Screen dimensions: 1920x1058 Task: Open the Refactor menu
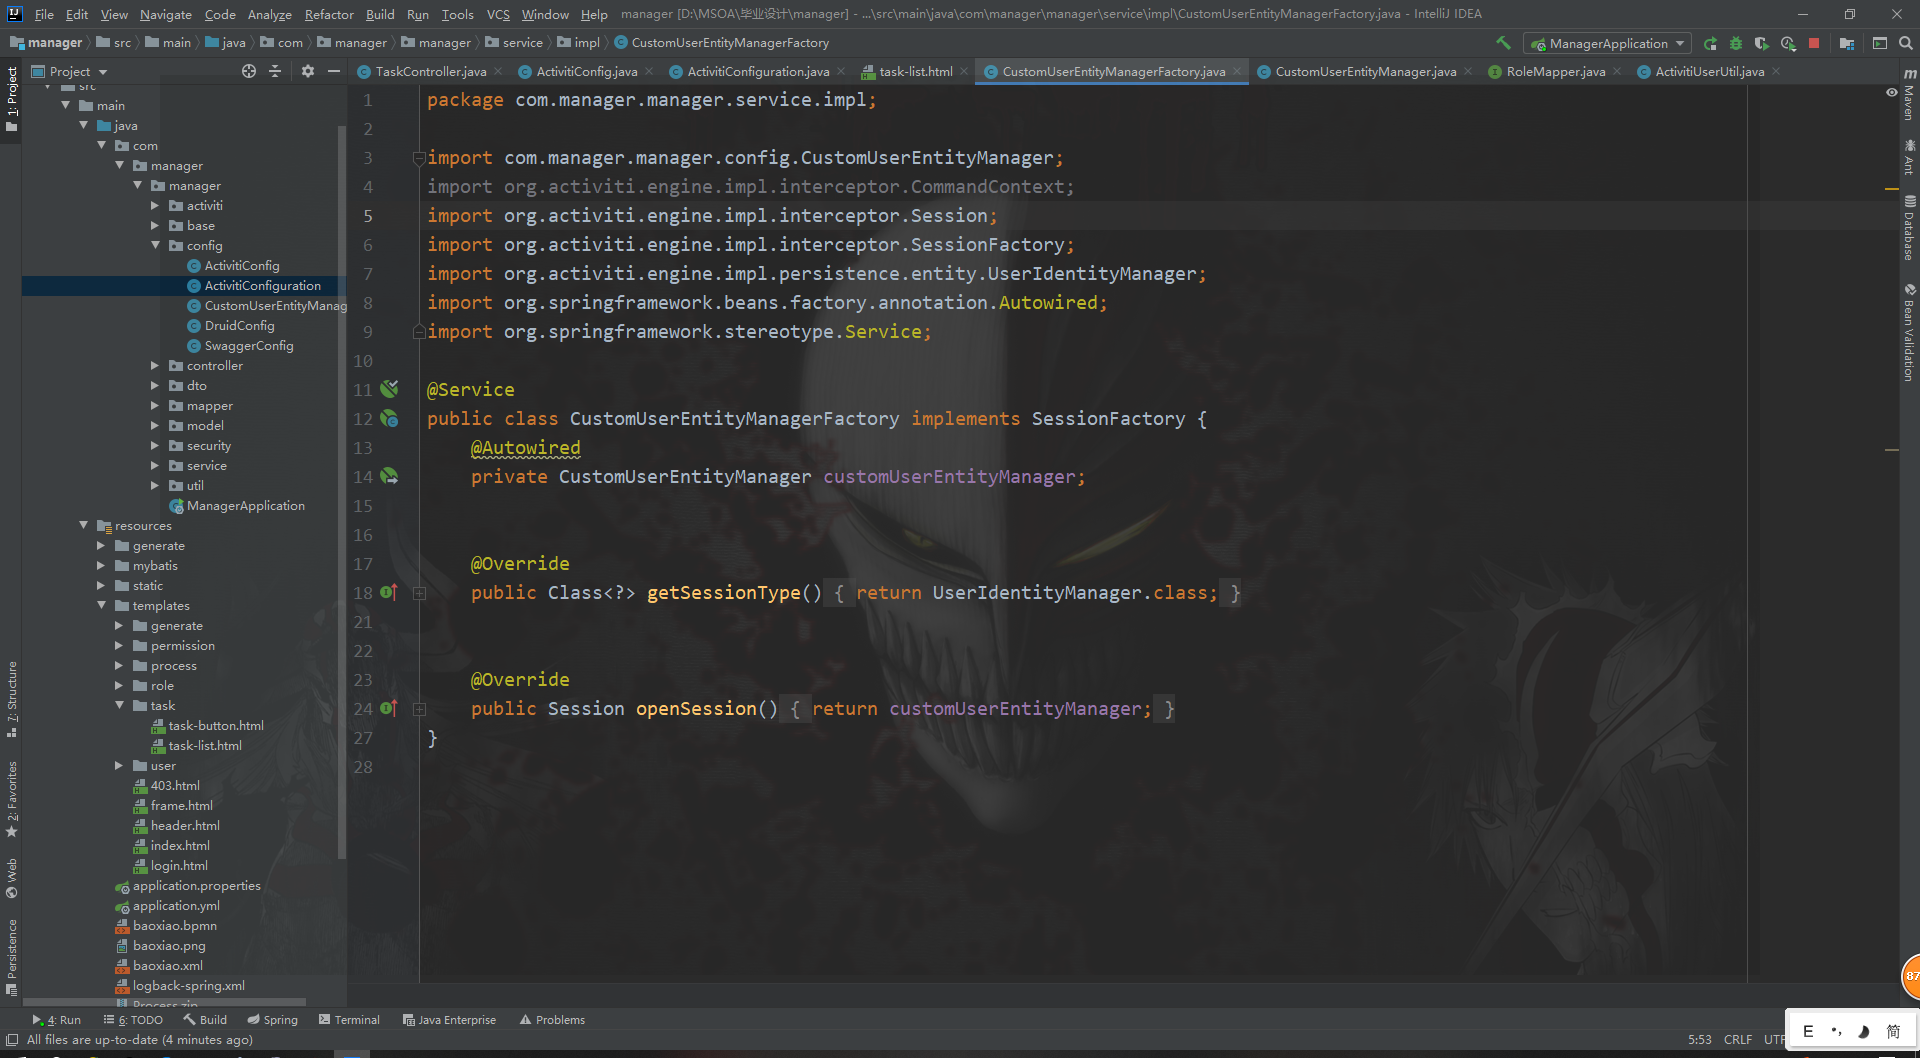click(x=329, y=14)
